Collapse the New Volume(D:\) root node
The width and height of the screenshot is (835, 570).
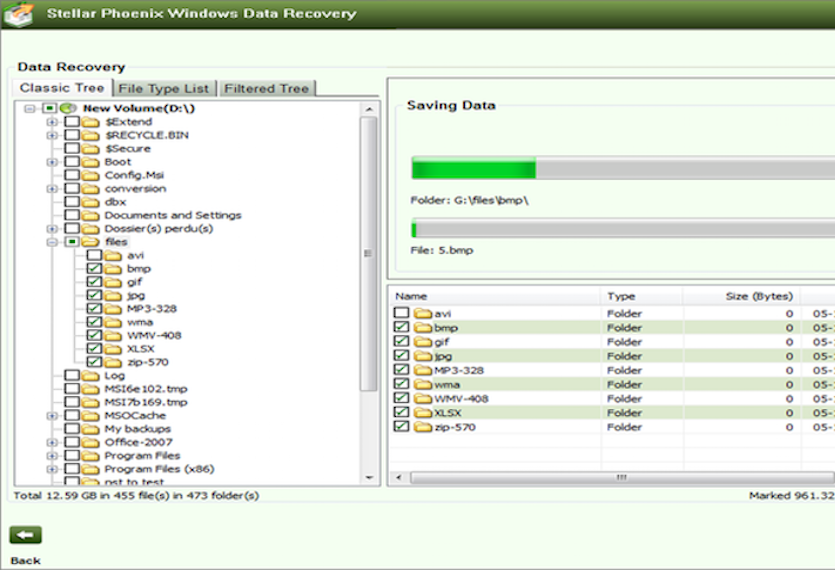click(30, 109)
